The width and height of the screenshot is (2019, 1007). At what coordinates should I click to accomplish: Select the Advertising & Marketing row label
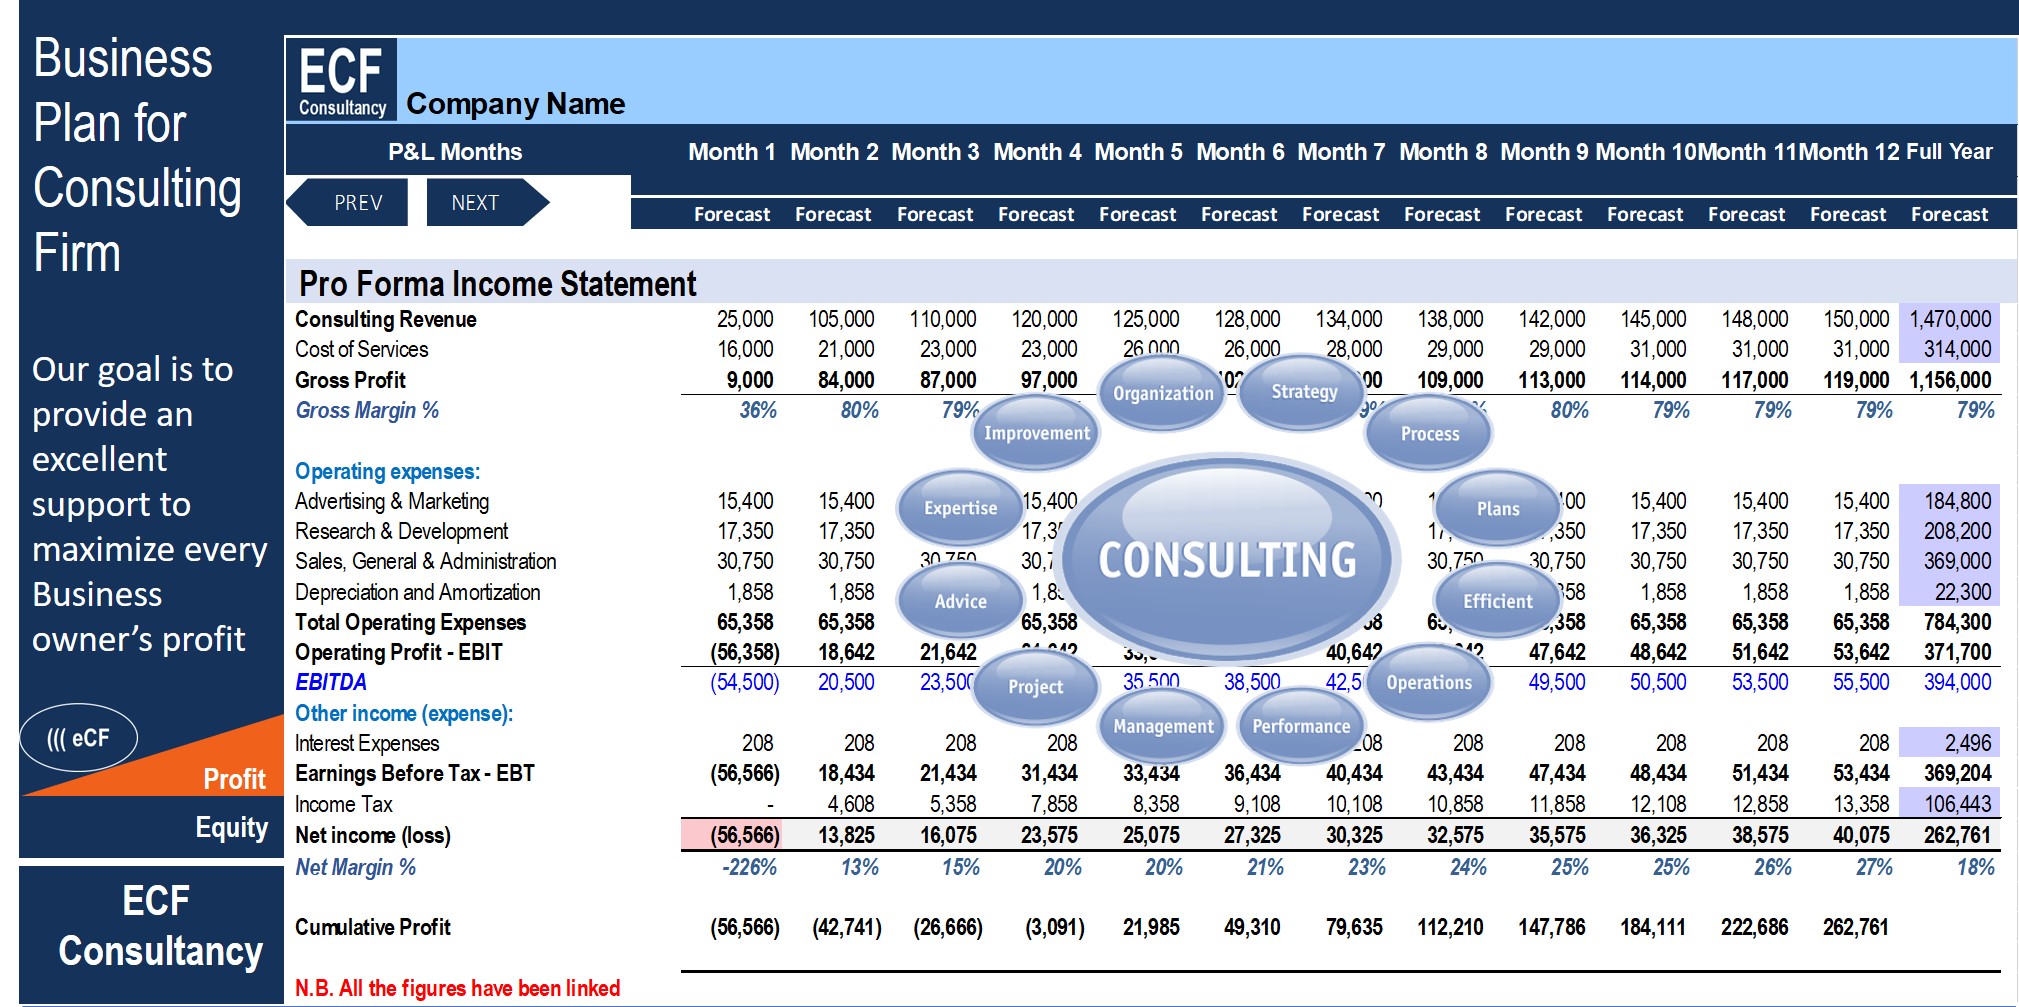pyautogui.click(x=392, y=501)
